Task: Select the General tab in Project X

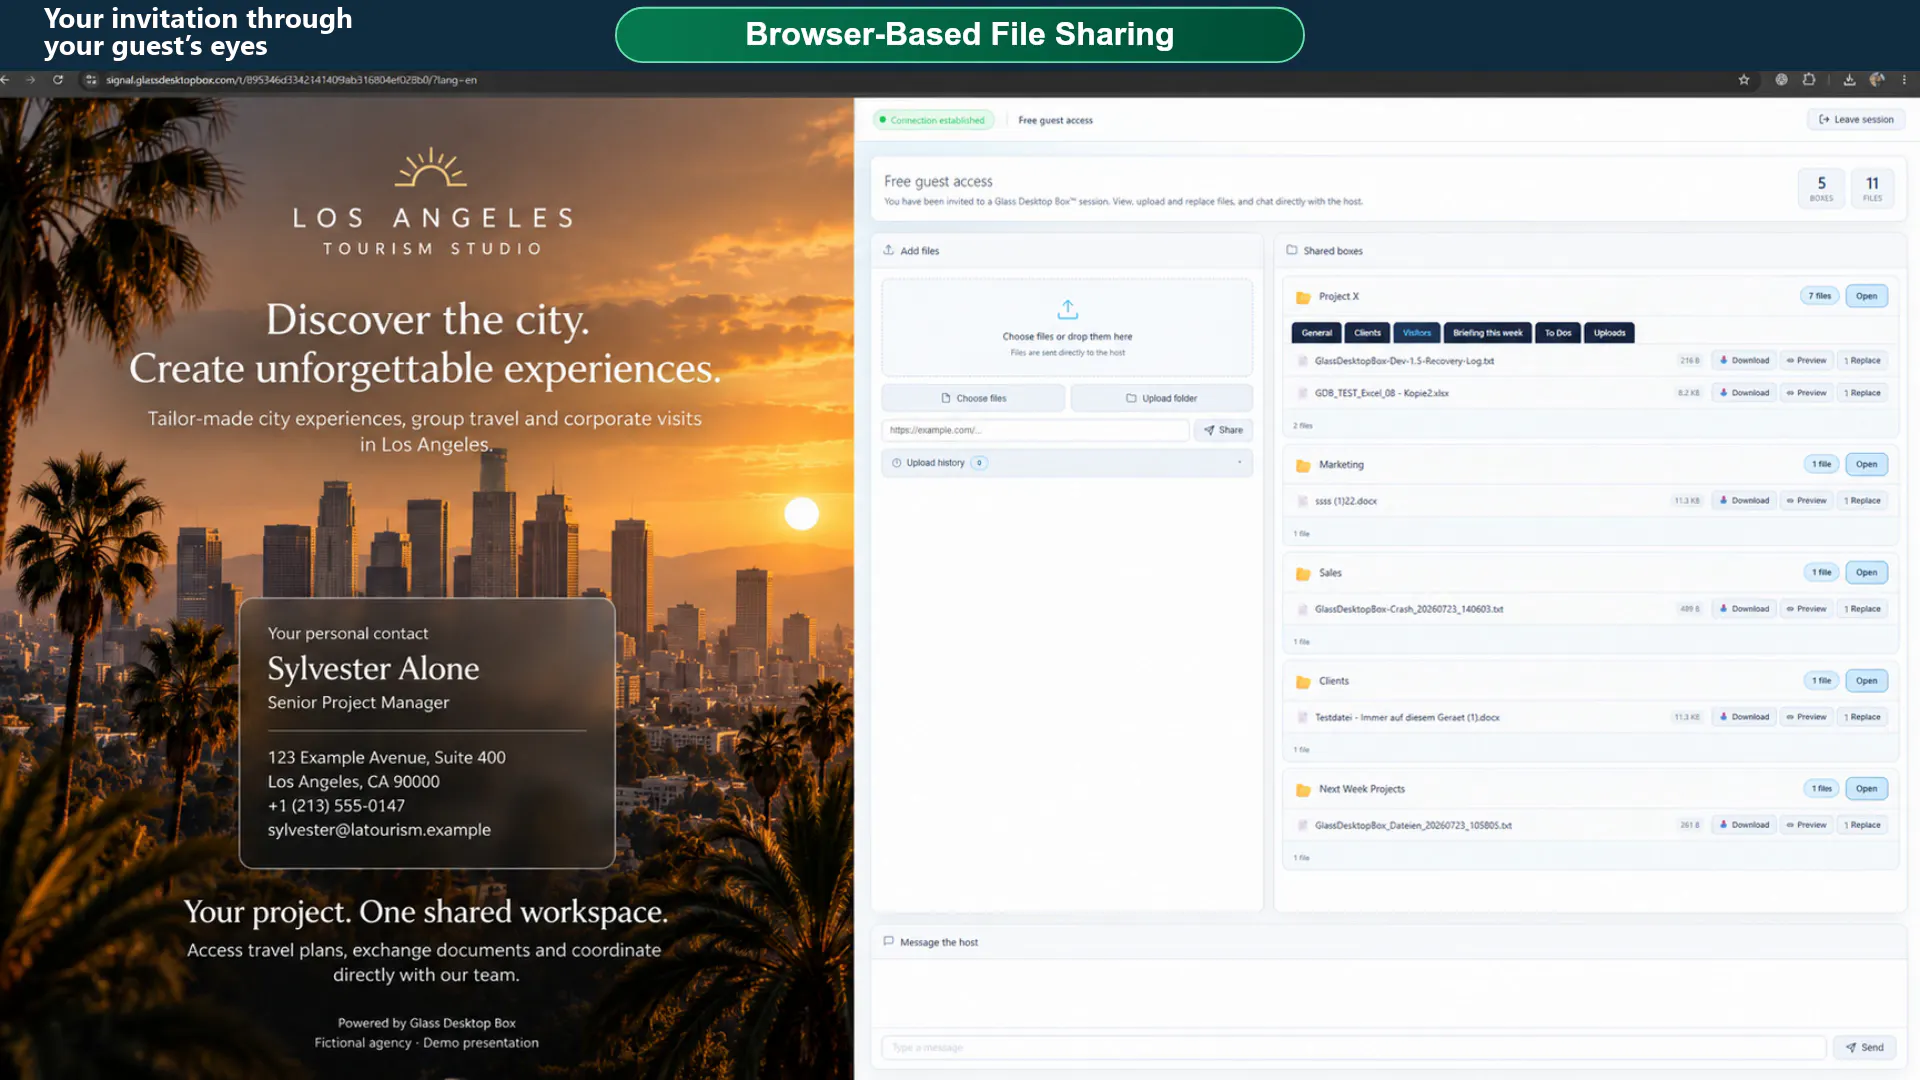Action: click(1316, 333)
